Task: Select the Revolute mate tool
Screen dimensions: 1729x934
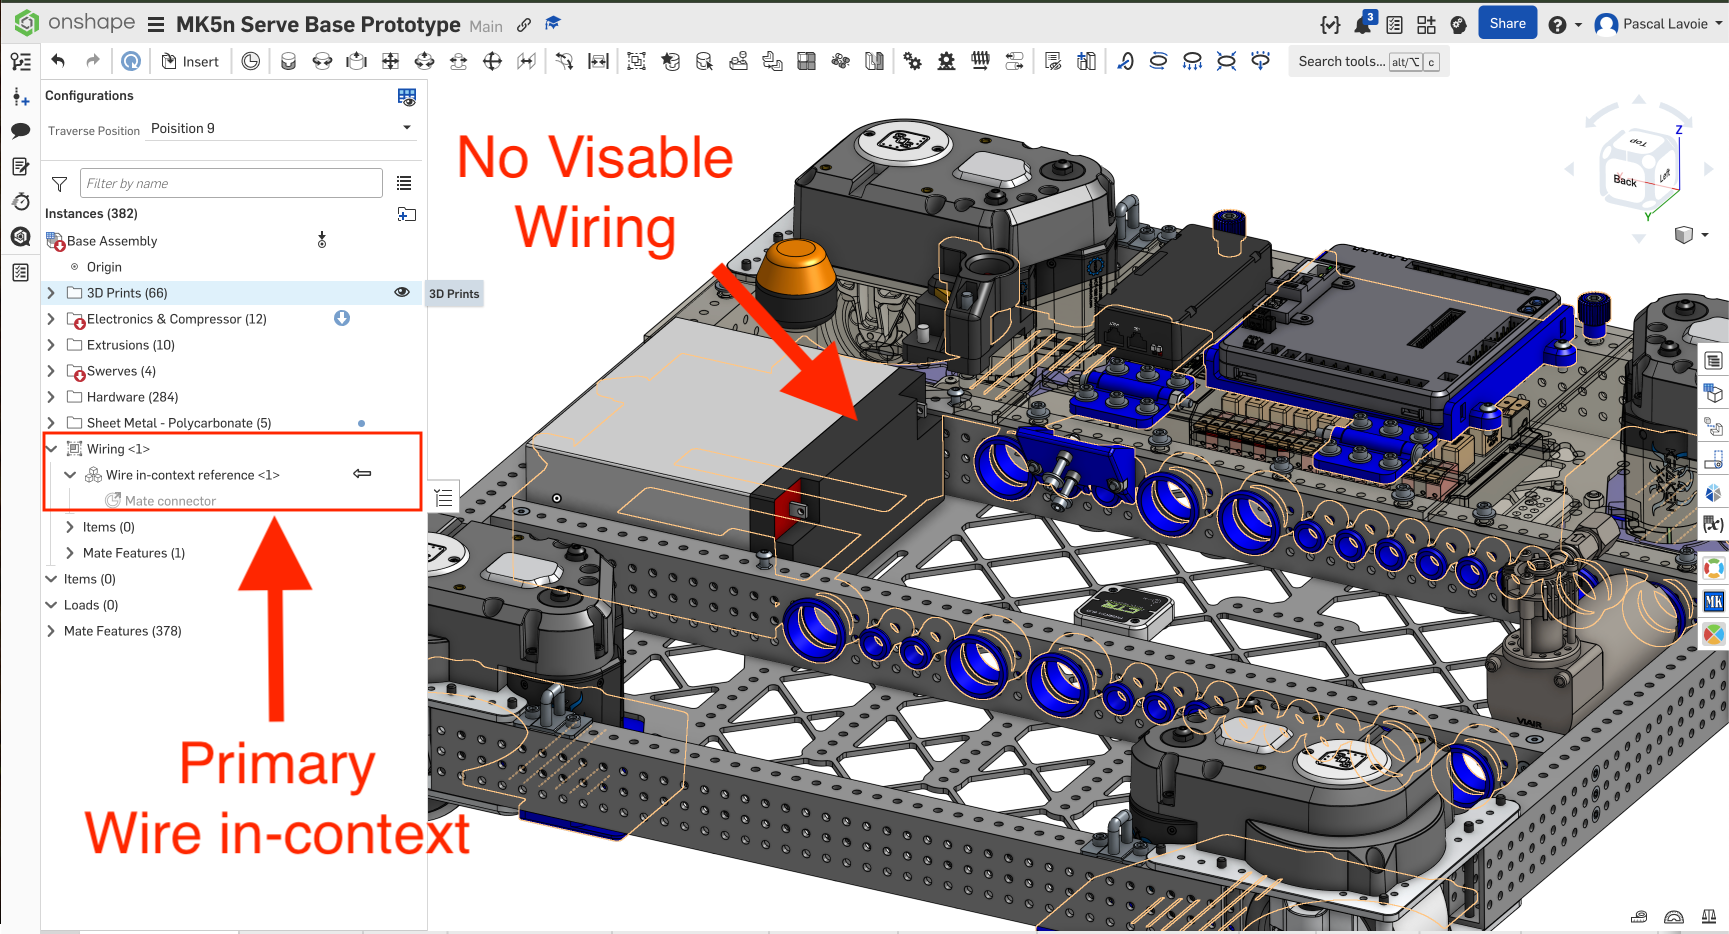Action: (322, 61)
